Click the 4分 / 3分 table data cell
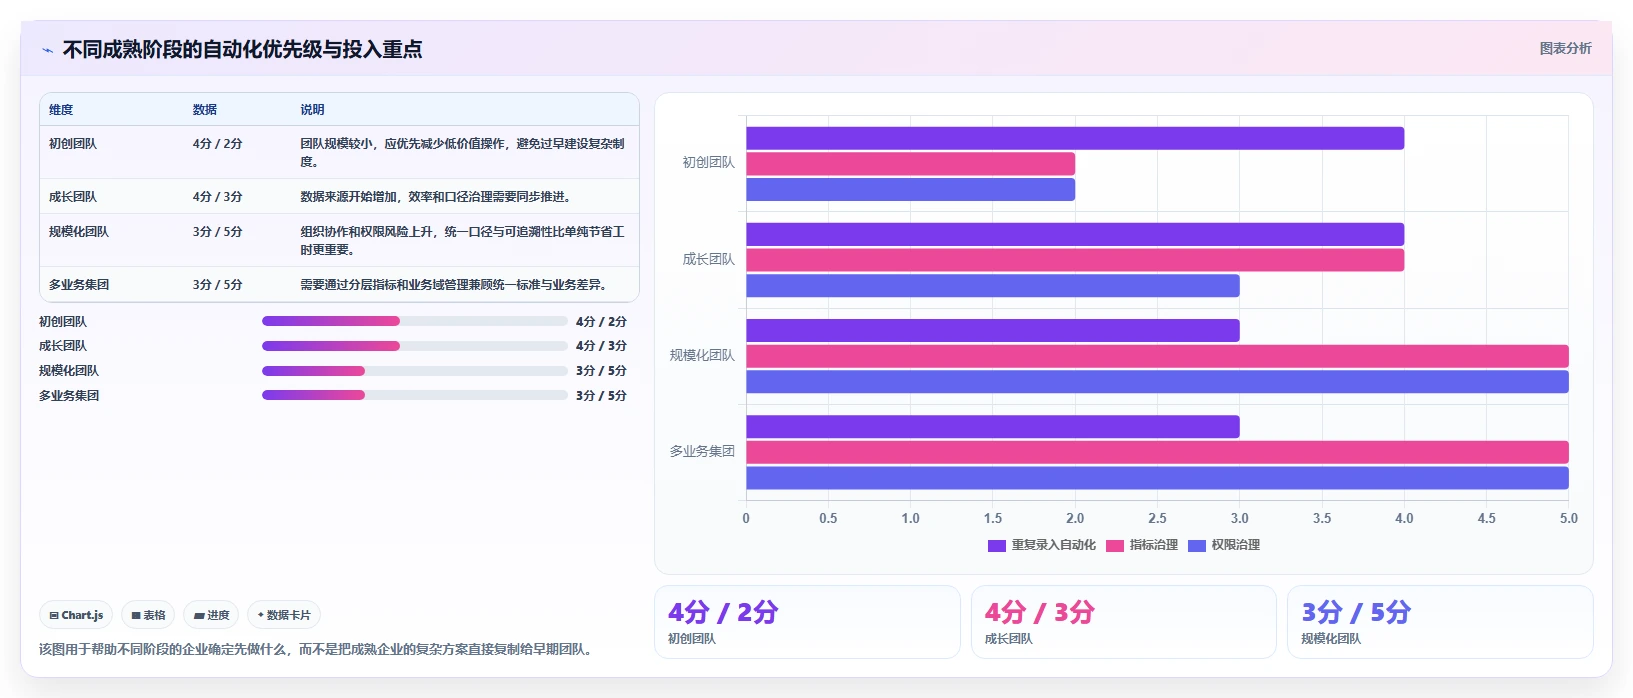The width and height of the screenshot is (1633, 698). point(218,197)
